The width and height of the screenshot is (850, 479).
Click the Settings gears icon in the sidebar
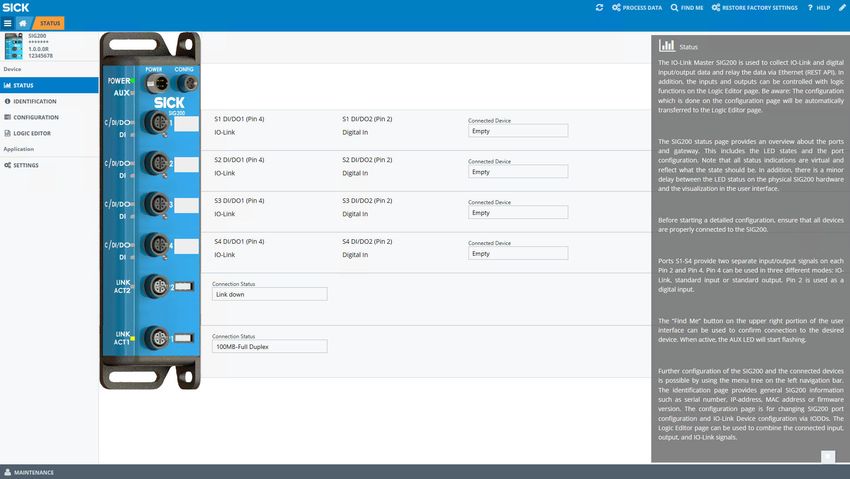coord(7,165)
